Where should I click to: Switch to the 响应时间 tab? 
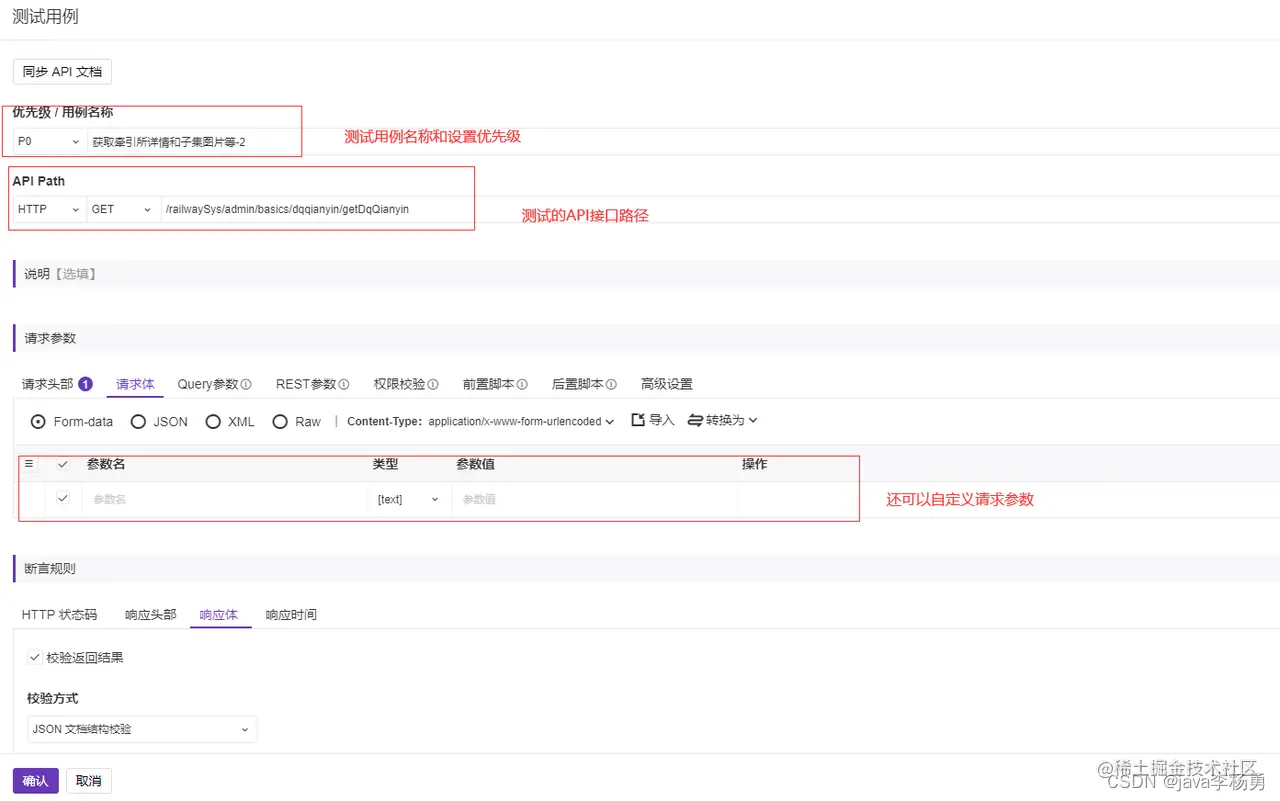290,614
